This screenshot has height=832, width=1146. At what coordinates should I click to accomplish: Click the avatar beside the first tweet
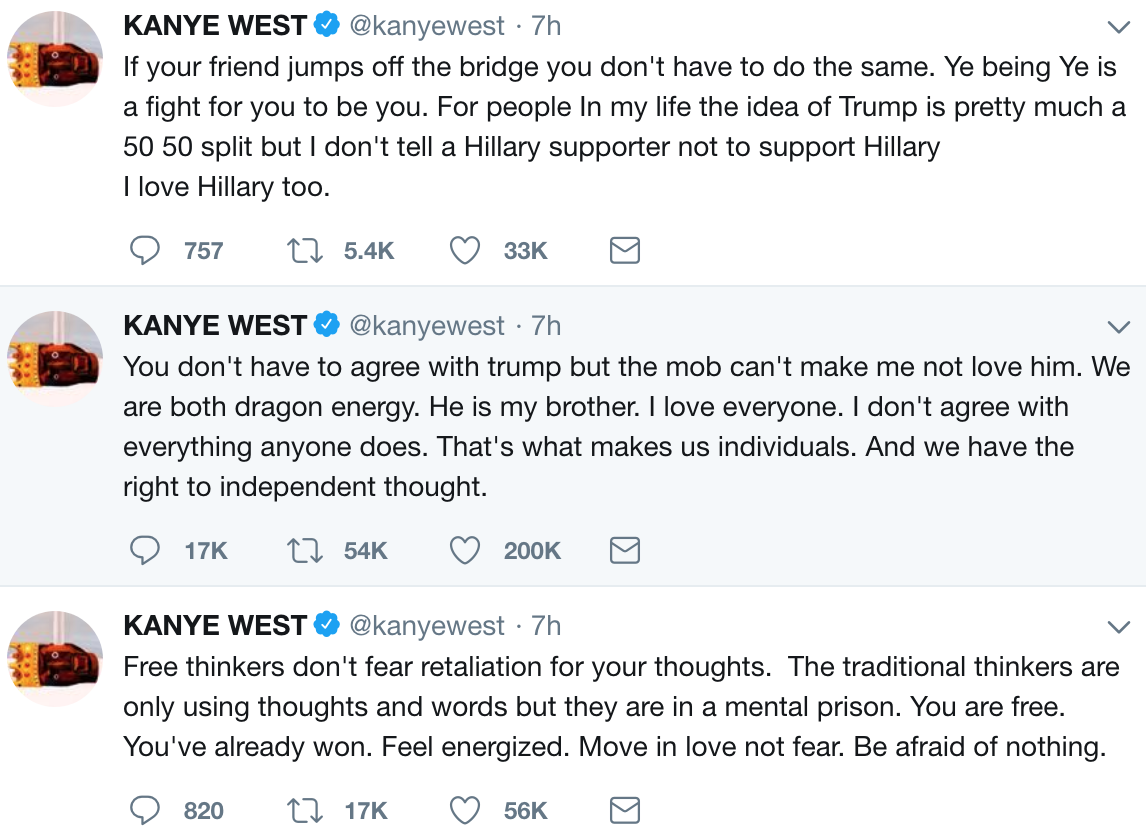click(56, 59)
